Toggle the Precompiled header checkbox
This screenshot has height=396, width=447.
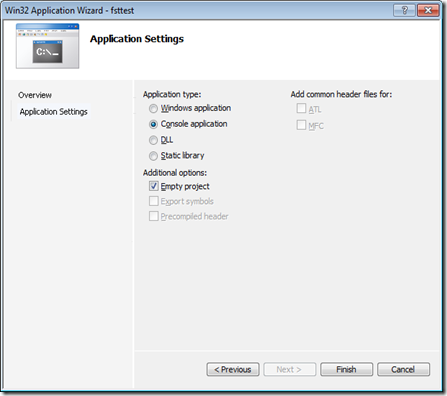coord(154,216)
